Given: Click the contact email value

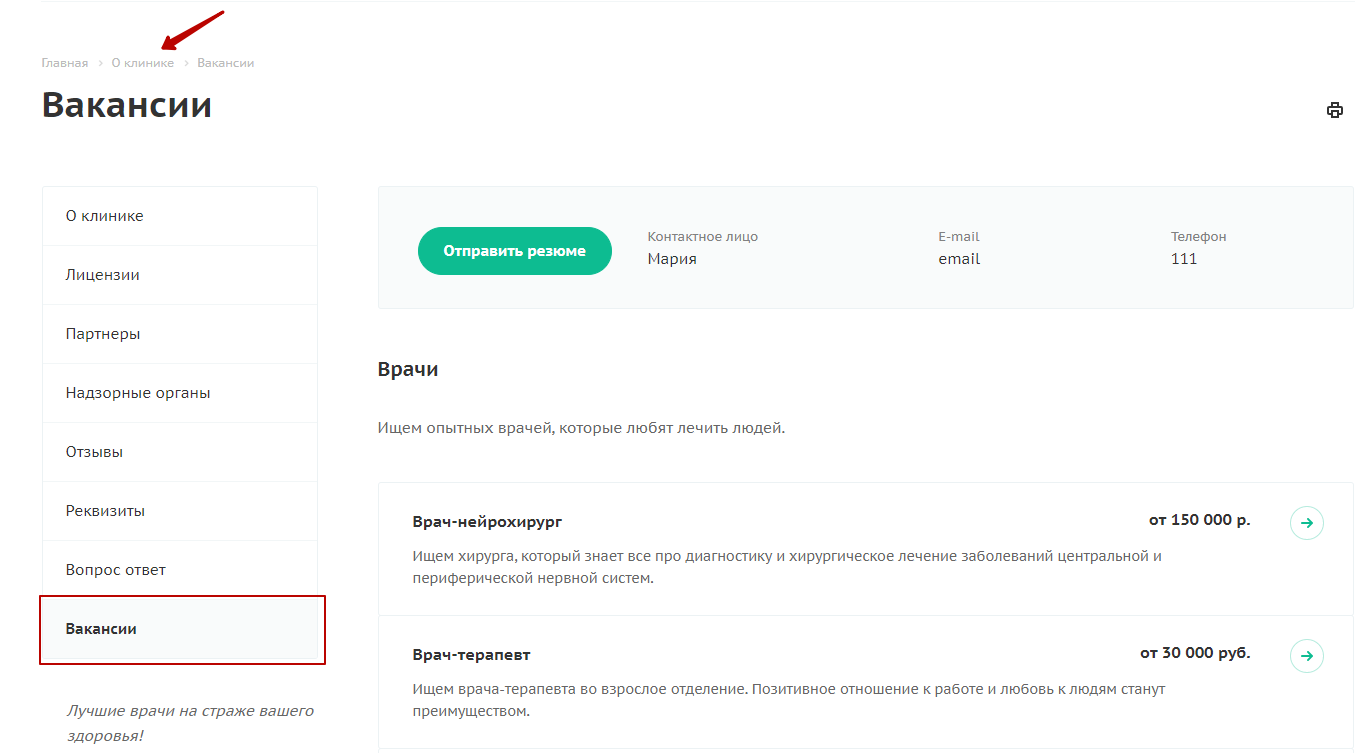Looking at the screenshot, I should (959, 259).
